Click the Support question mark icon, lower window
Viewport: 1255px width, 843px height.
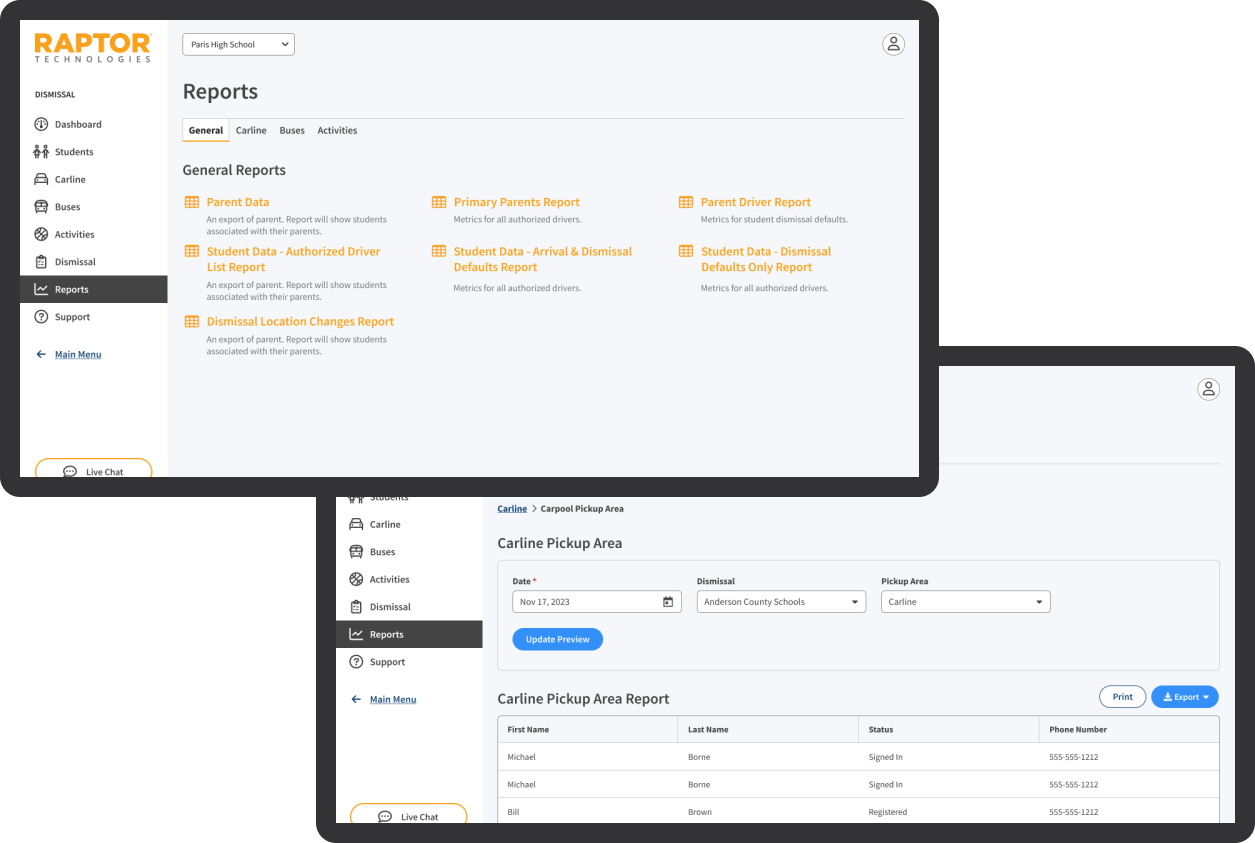coord(356,662)
